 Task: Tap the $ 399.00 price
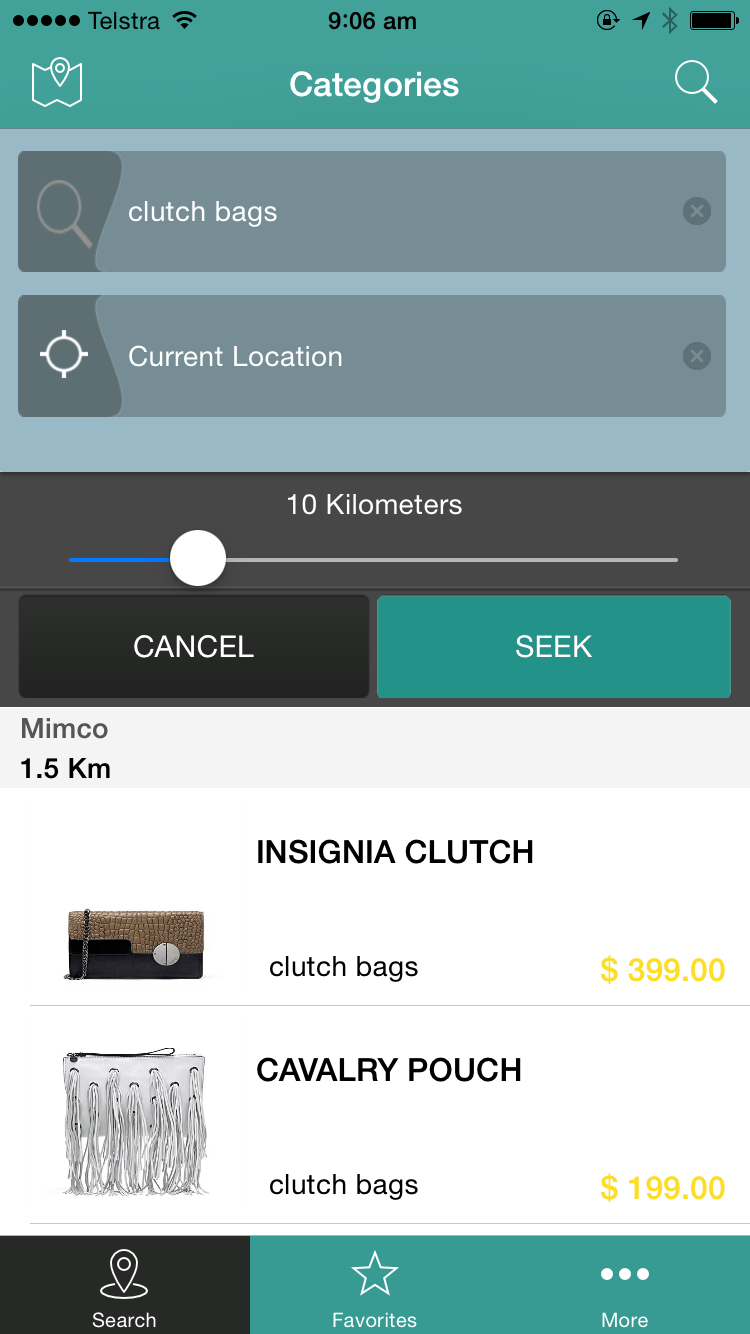point(662,969)
